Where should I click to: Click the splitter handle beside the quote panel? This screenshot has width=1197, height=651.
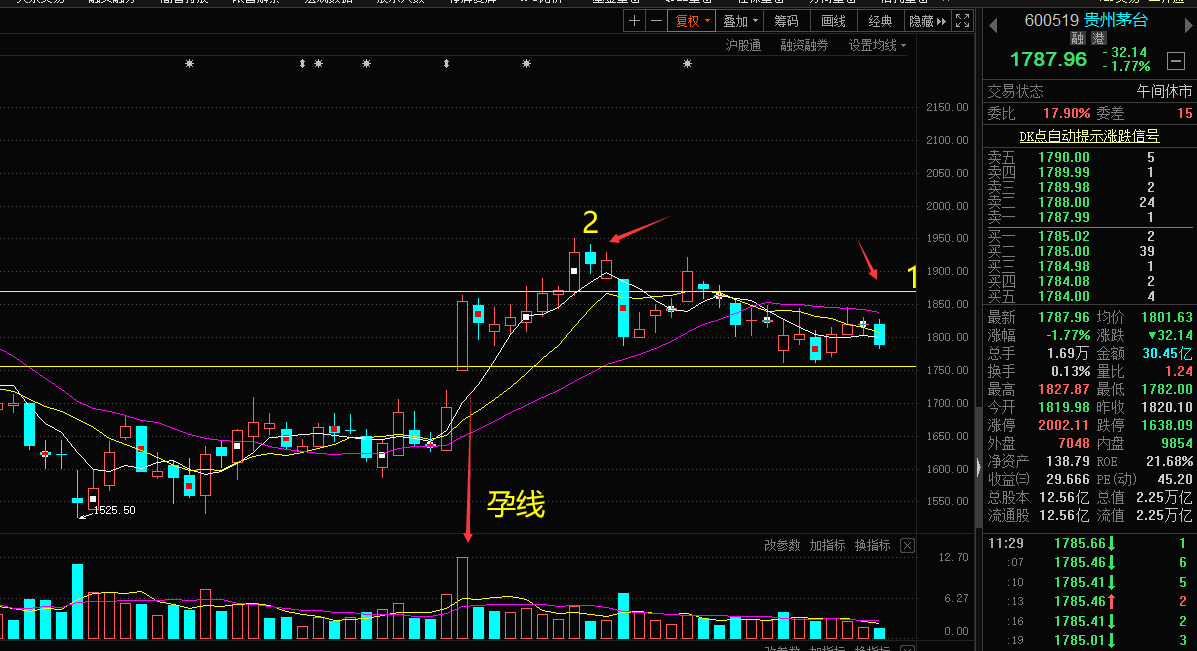tap(979, 467)
